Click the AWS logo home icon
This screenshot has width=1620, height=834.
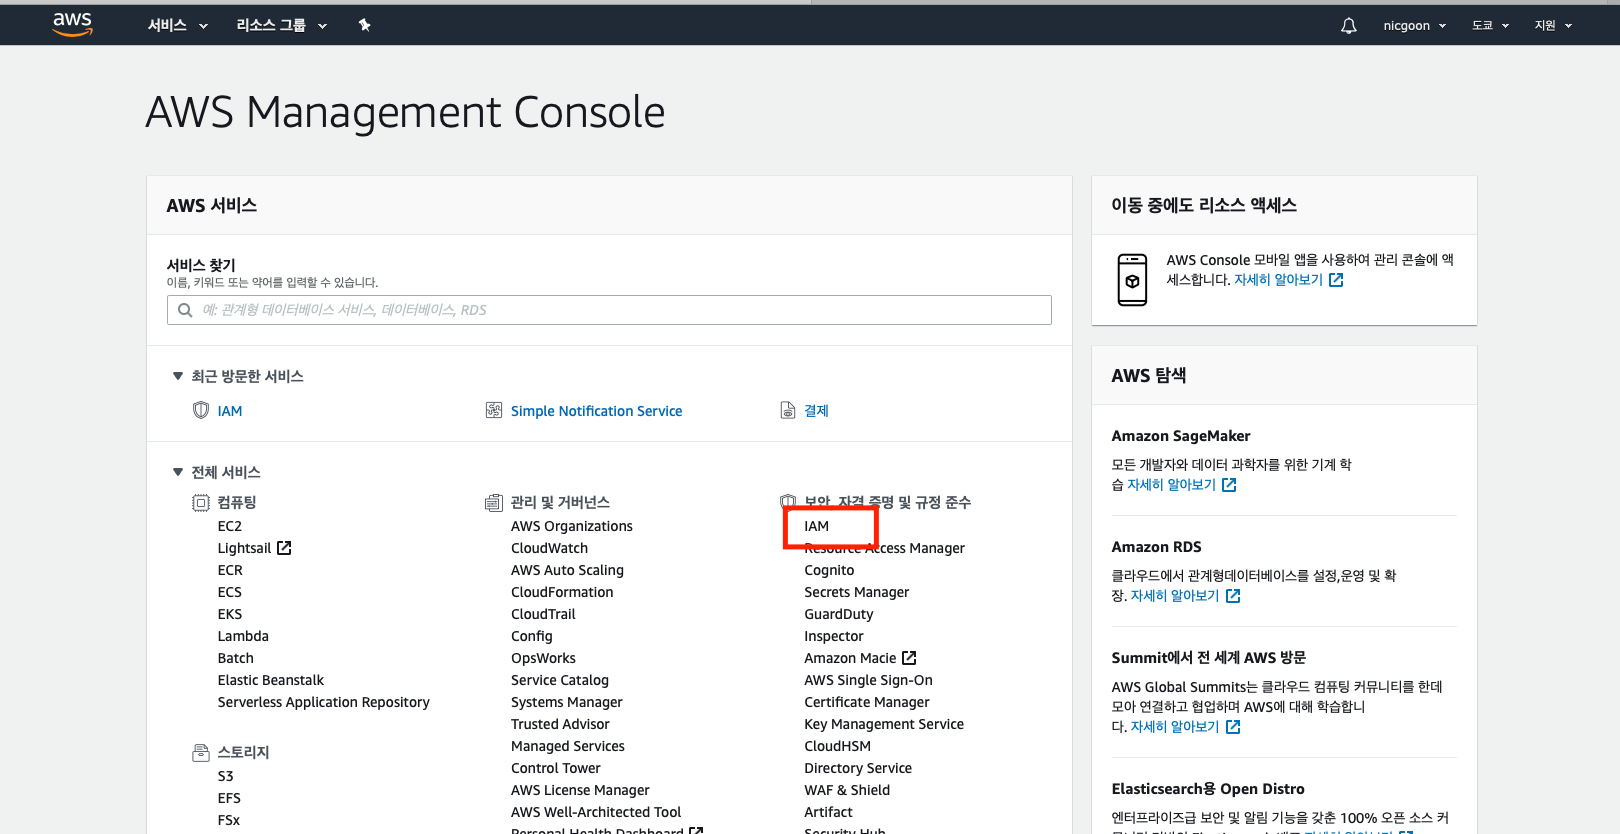[x=72, y=24]
